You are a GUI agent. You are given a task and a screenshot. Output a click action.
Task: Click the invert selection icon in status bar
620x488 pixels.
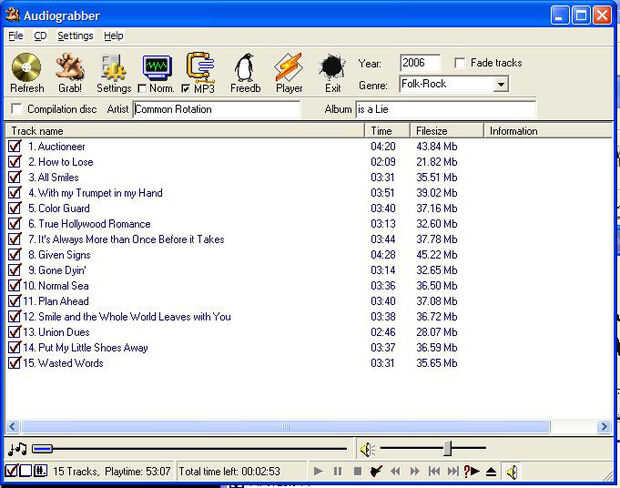[x=40, y=471]
